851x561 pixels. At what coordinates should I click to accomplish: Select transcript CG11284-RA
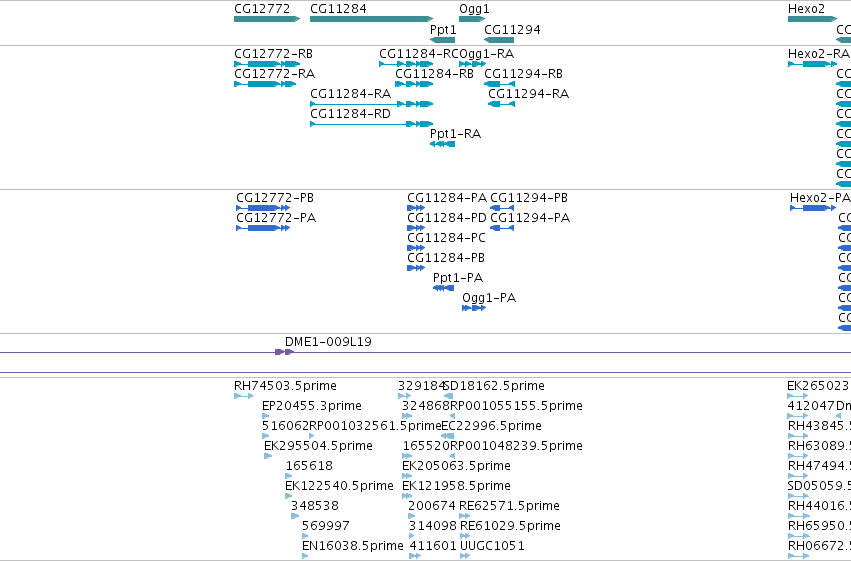(371, 104)
